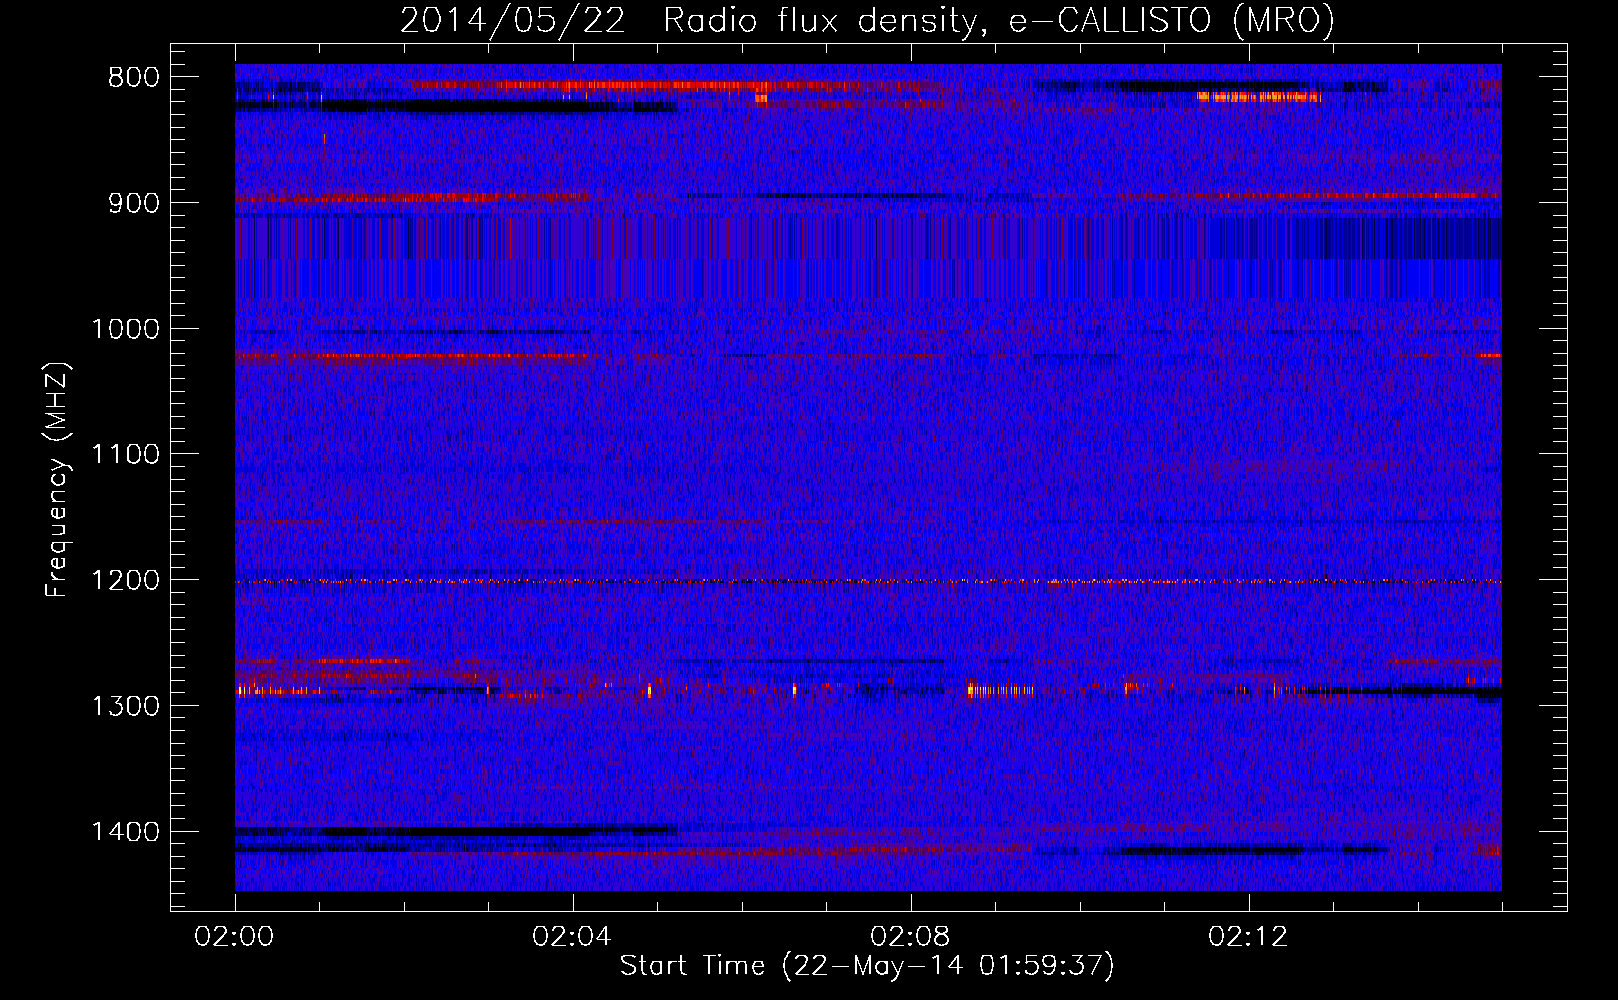The image size is (1618, 1000).
Task: Click the bright yellow burst near 815 MHz after 02:11
Action: pyautogui.click(x=1259, y=97)
